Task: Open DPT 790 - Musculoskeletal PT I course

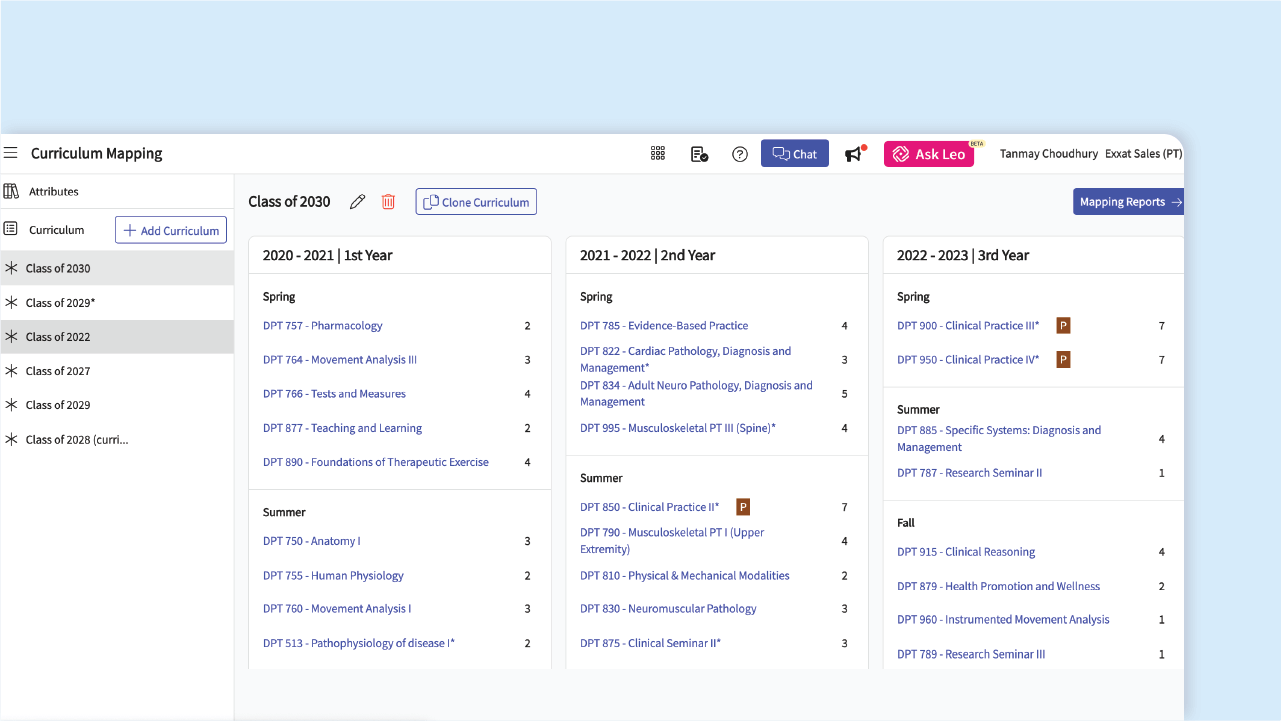Action: coord(672,541)
